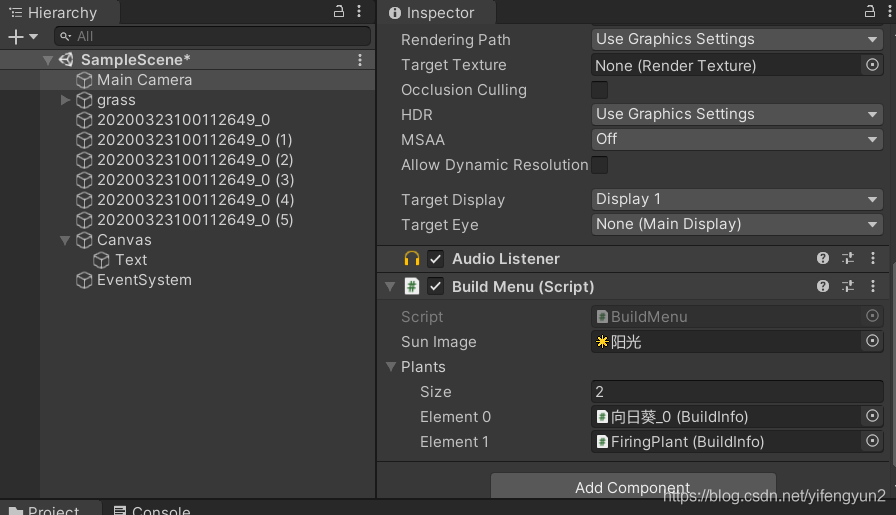Select the Canvas object
The image size is (896, 515).
[x=124, y=240]
